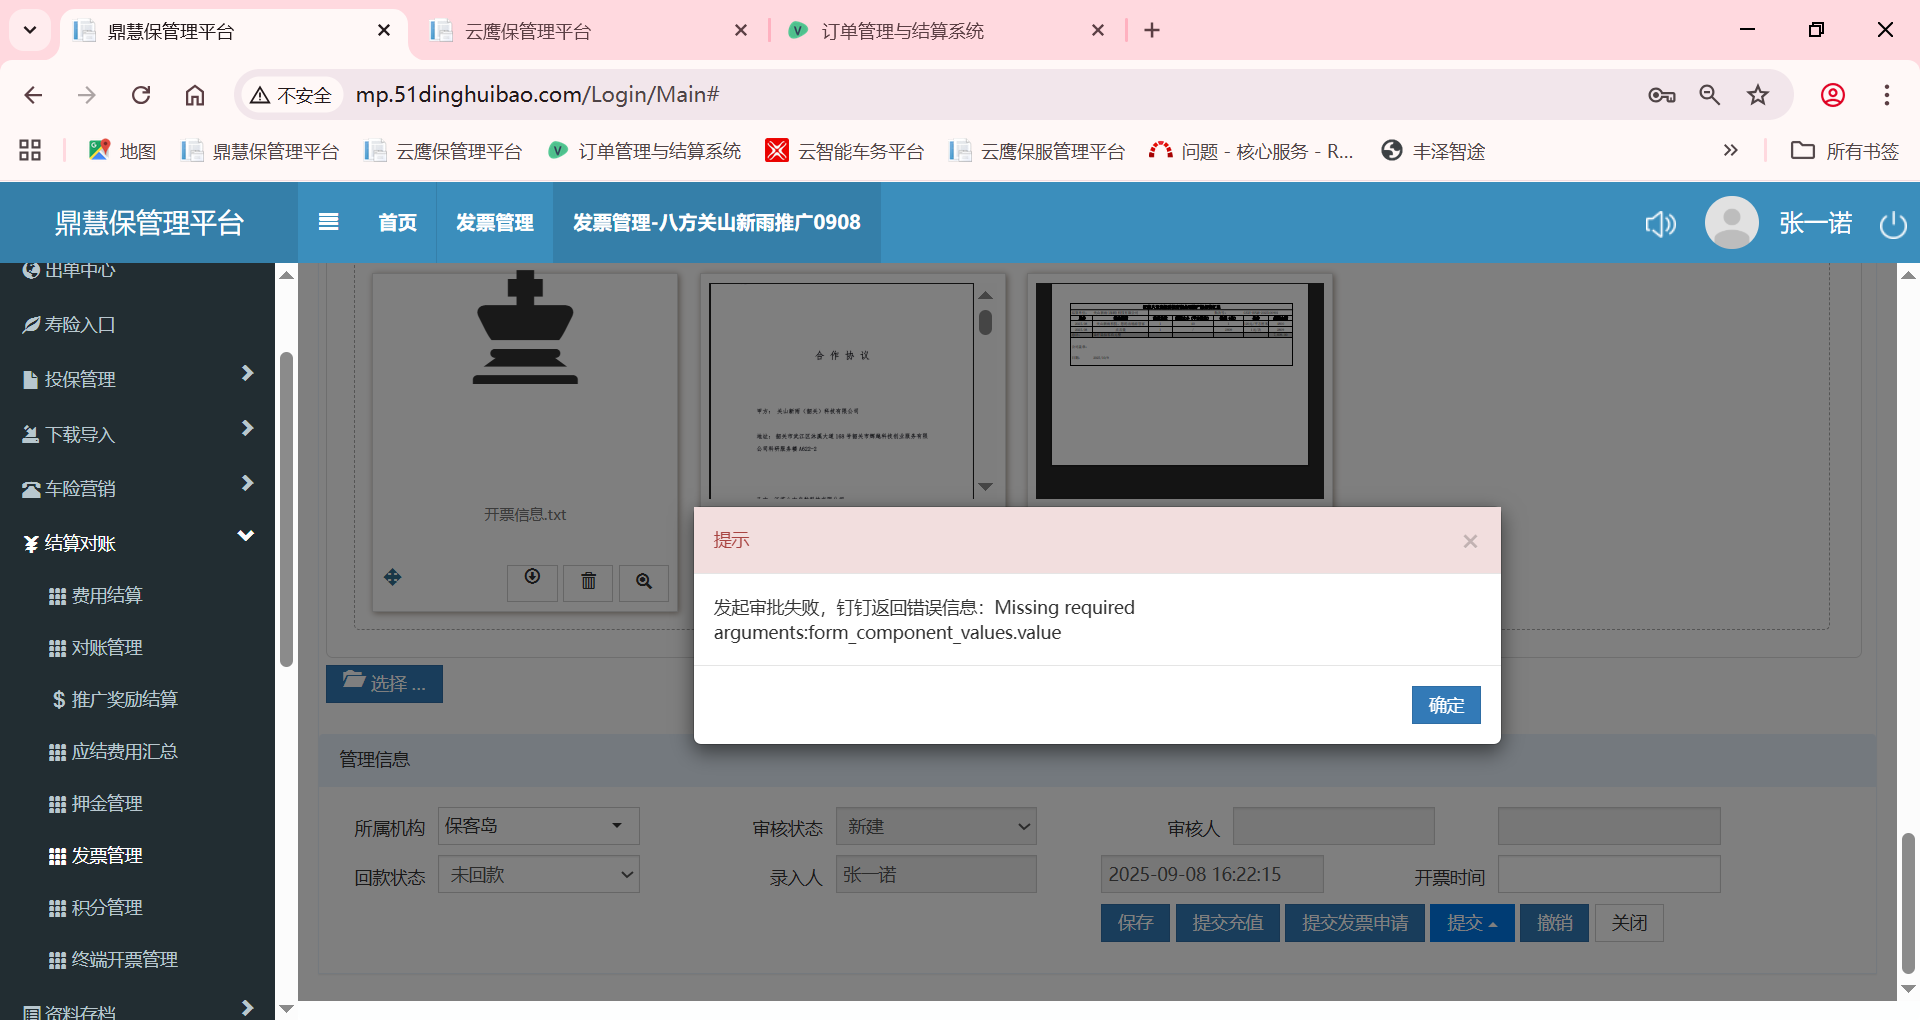This screenshot has height=1020, width=1920.
Task: Open 寿险入口 in the sidebar
Action: pyautogui.click(x=80, y=325)
